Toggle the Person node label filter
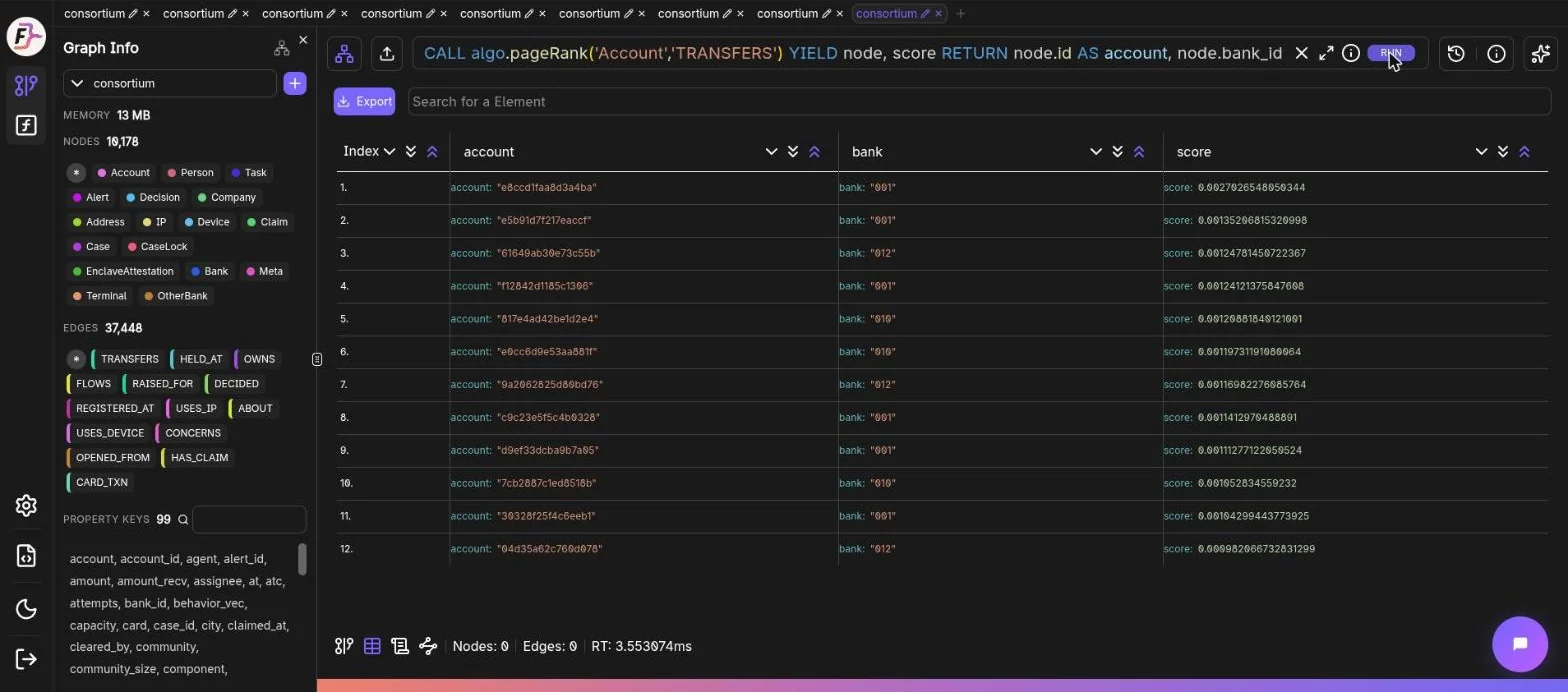1568x692 pixels. (190, 173)
